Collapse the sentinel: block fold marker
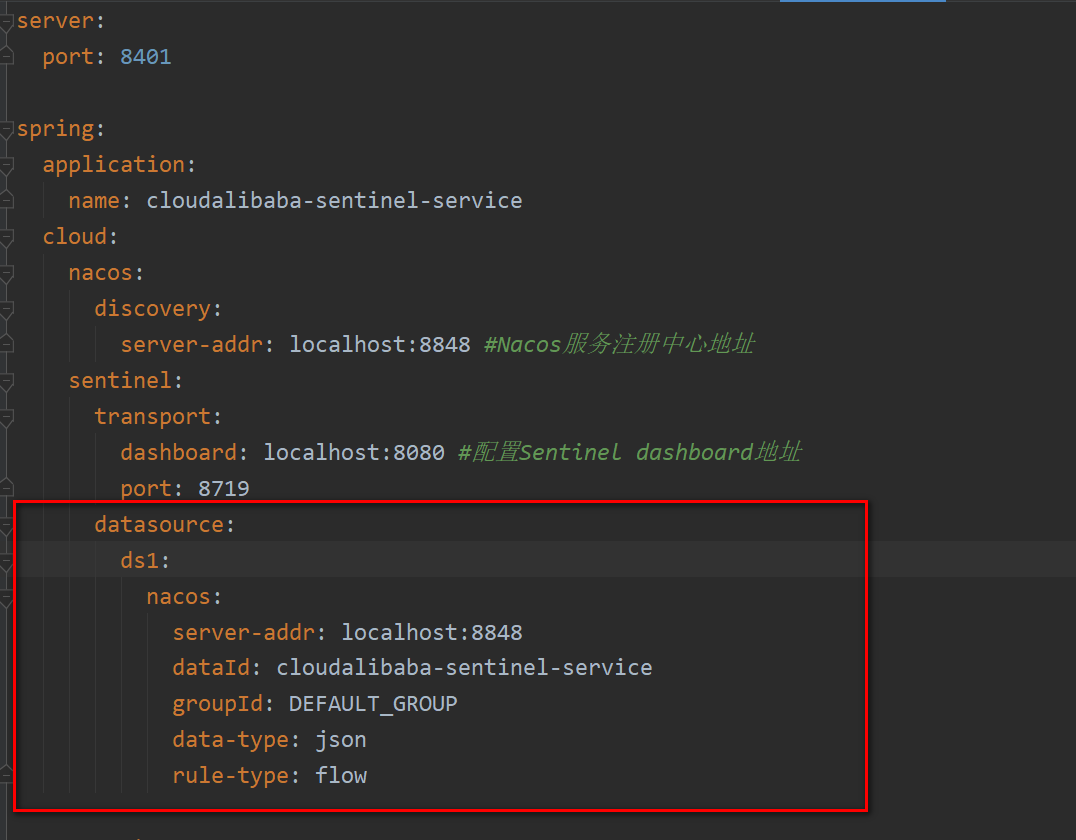Viewport: 1076px width, 840px height. click(x=6, y=382)
